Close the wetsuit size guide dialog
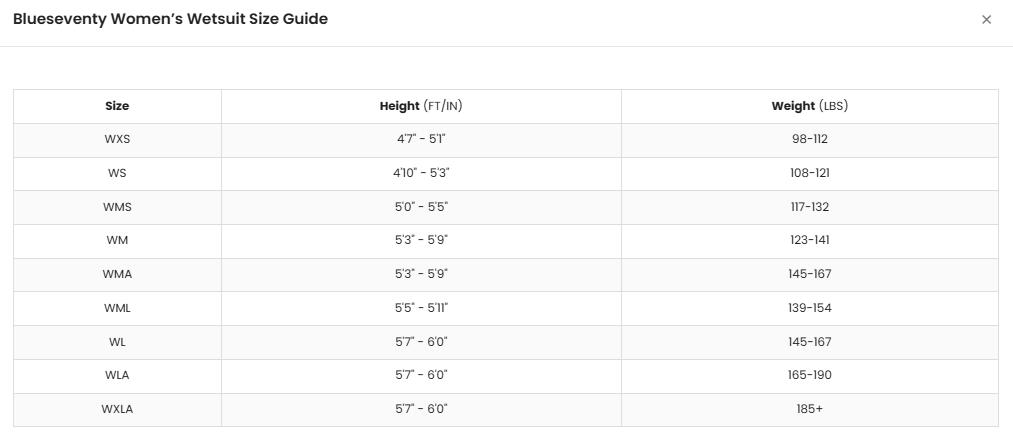The image size is (1013, 447). tap(986, 19)
